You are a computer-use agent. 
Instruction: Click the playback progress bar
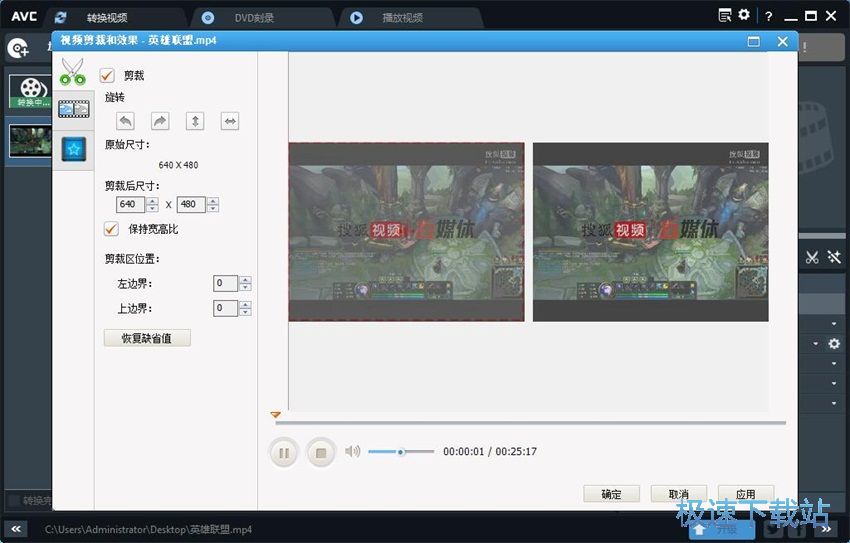[x=531, y=422]
